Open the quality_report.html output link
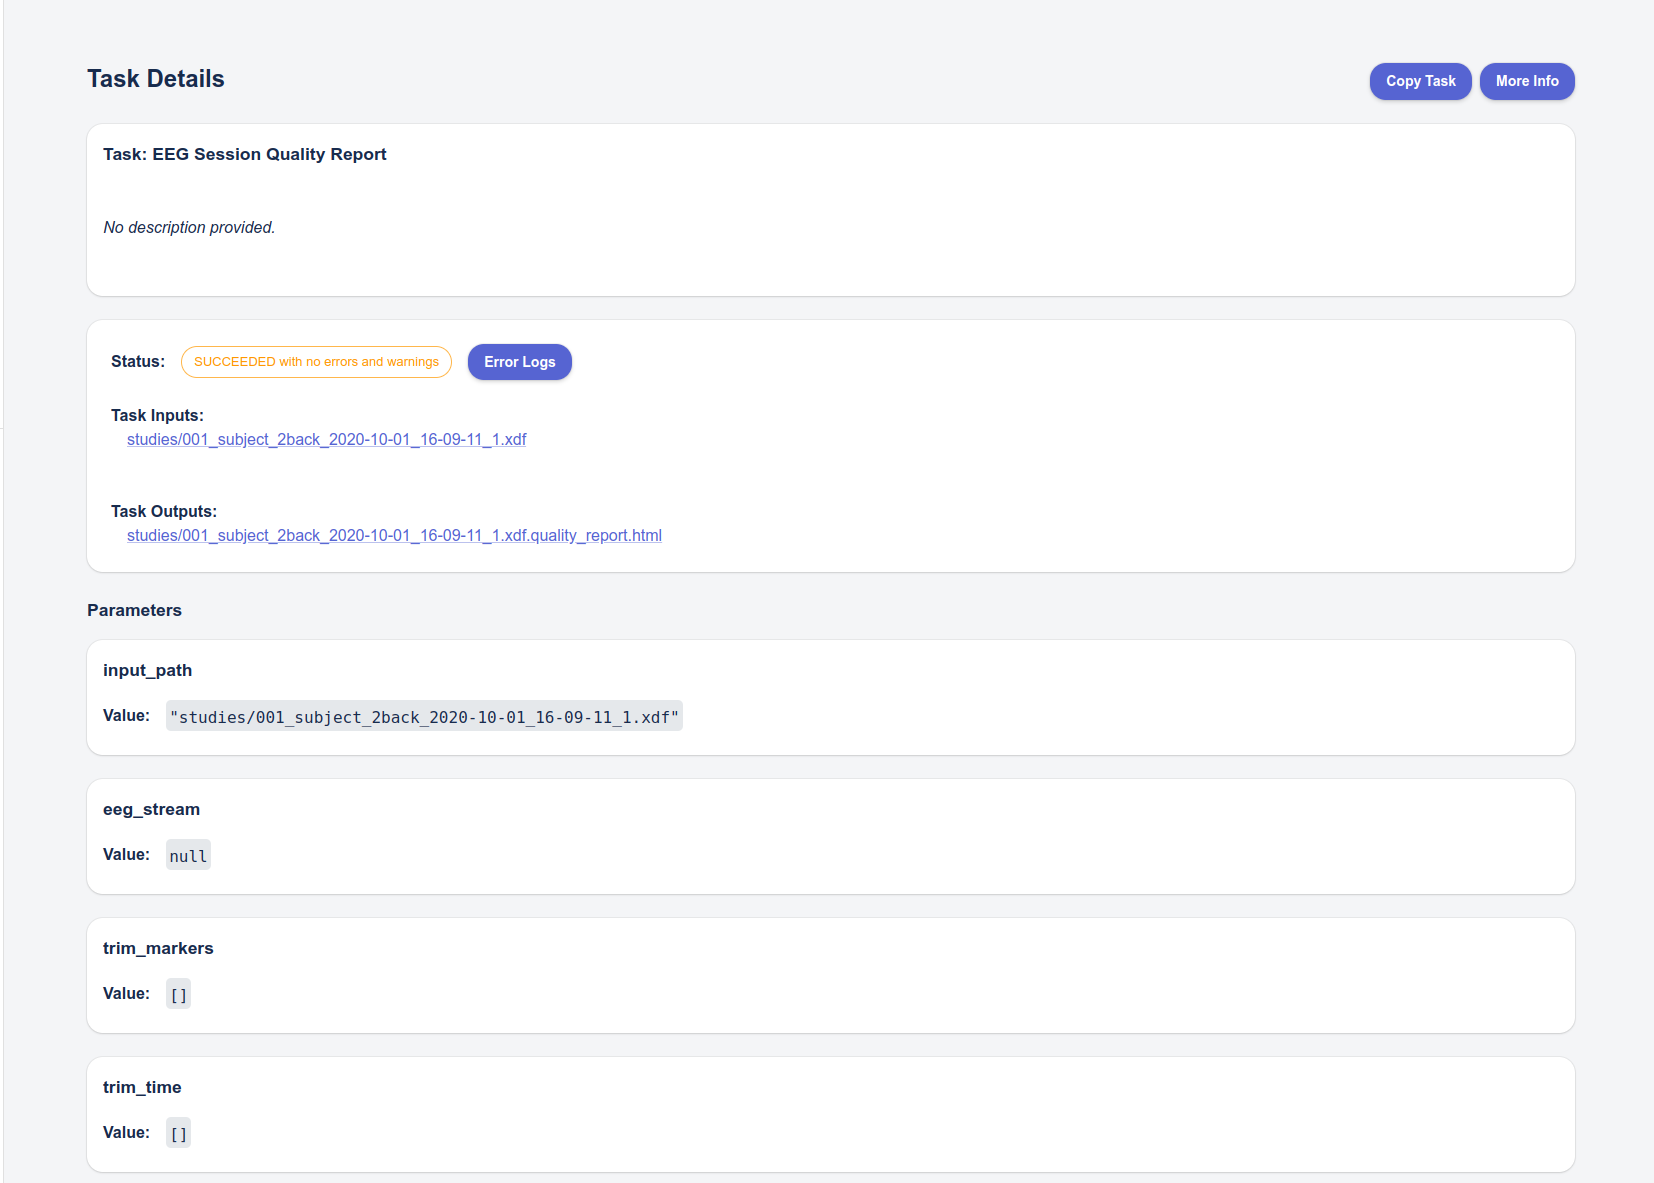The image size is (1654, 1183). 394,535
